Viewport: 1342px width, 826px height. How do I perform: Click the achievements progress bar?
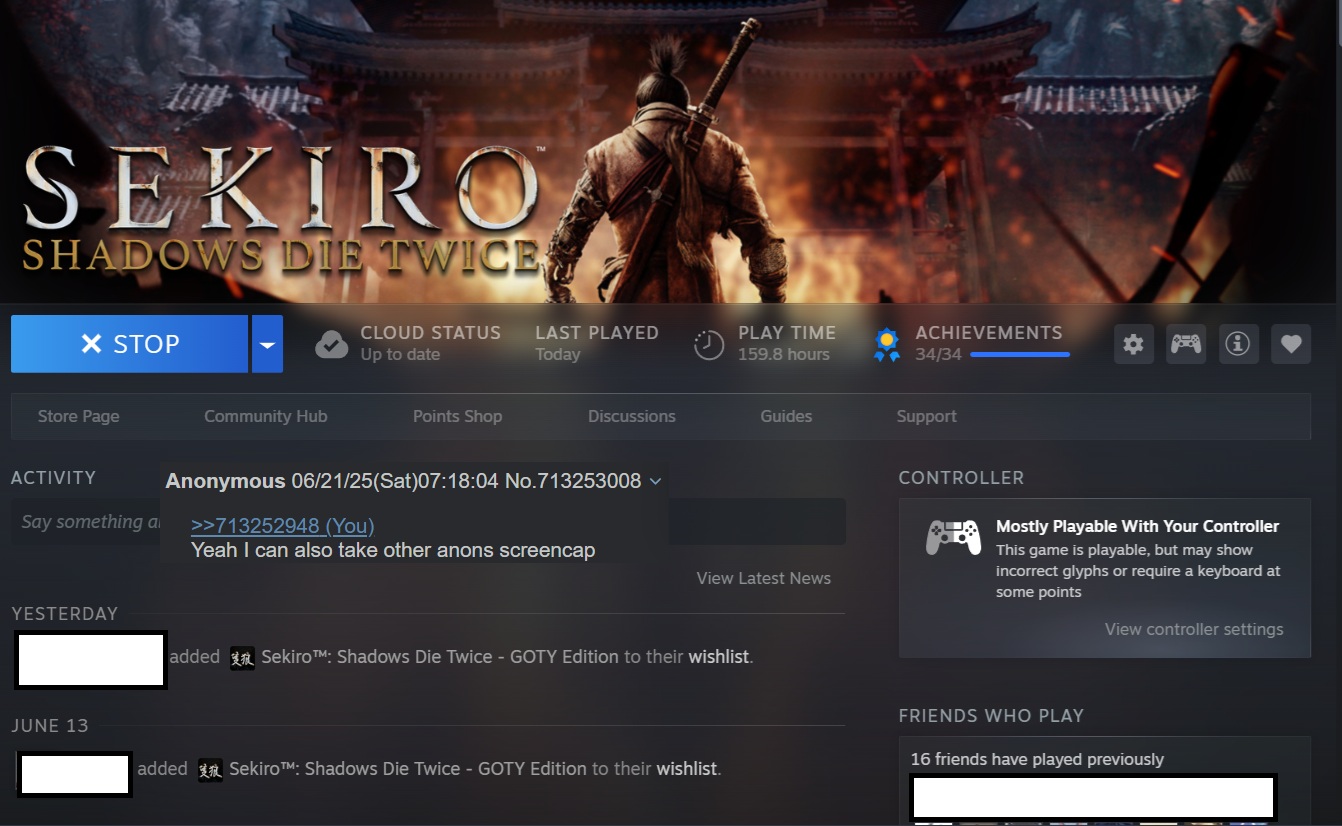[1020, 354]
